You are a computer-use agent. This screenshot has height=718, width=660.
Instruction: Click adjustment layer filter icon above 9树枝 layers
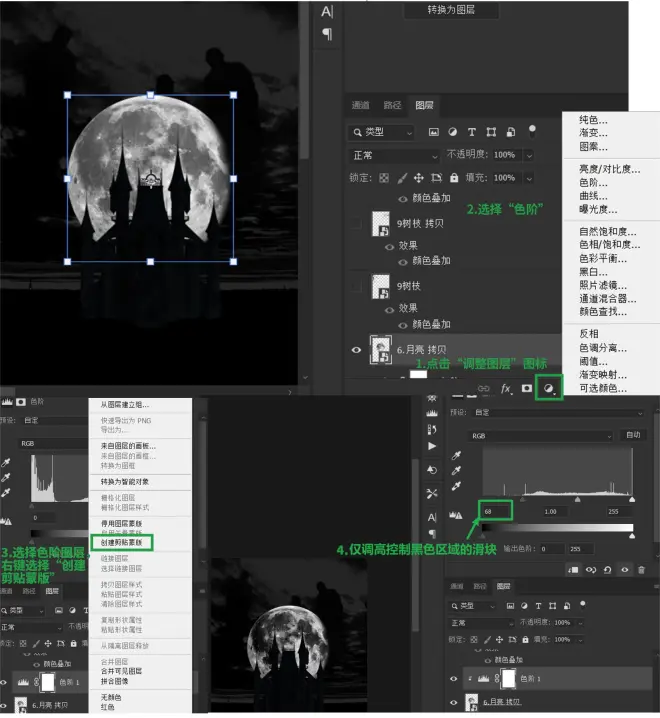click(453, 132)
